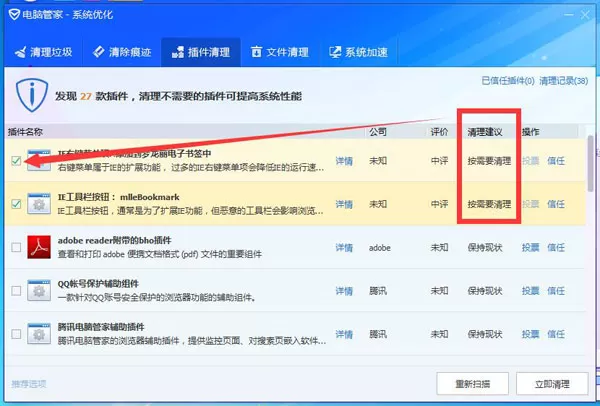Check the QQ帐号保护辅助组件 checkbox
Image resolution: width=600 pixels, height=406 pixels.
tap(16, 291)
